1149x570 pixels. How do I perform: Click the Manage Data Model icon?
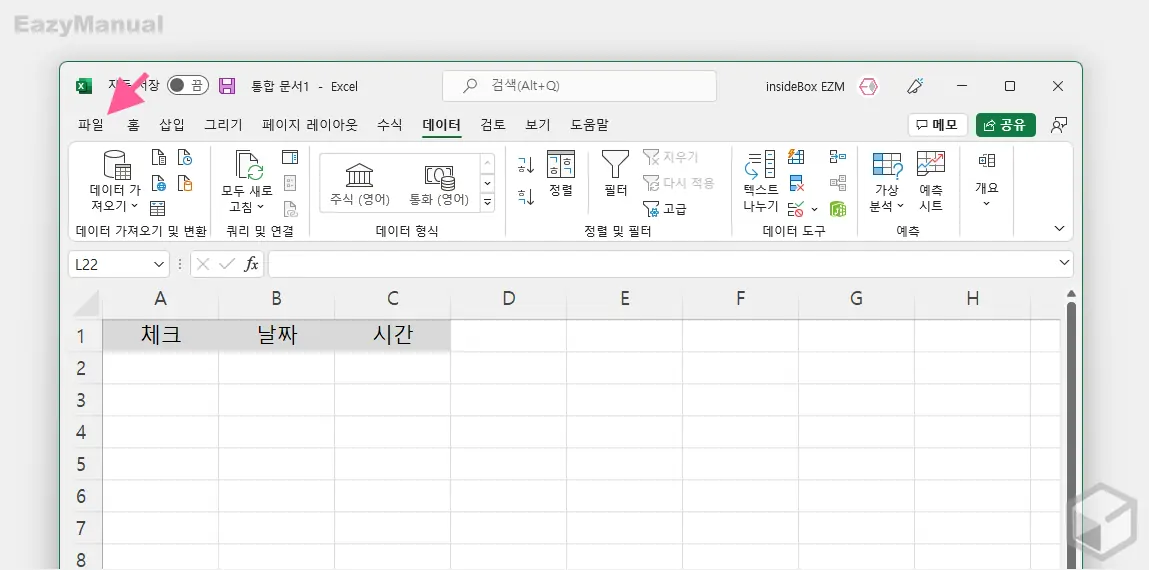pos(838,210)
